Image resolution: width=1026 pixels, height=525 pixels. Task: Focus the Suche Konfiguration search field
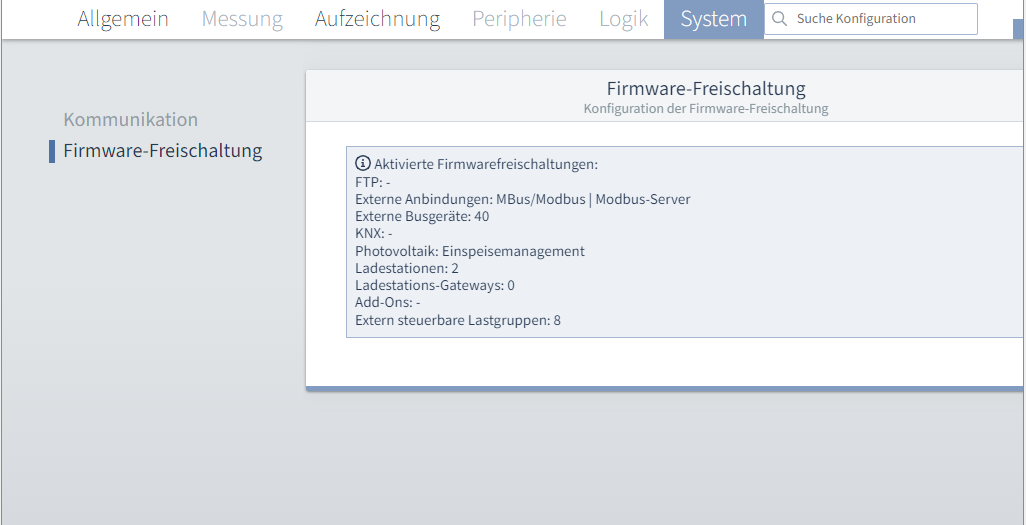click(x=871, y=19)
